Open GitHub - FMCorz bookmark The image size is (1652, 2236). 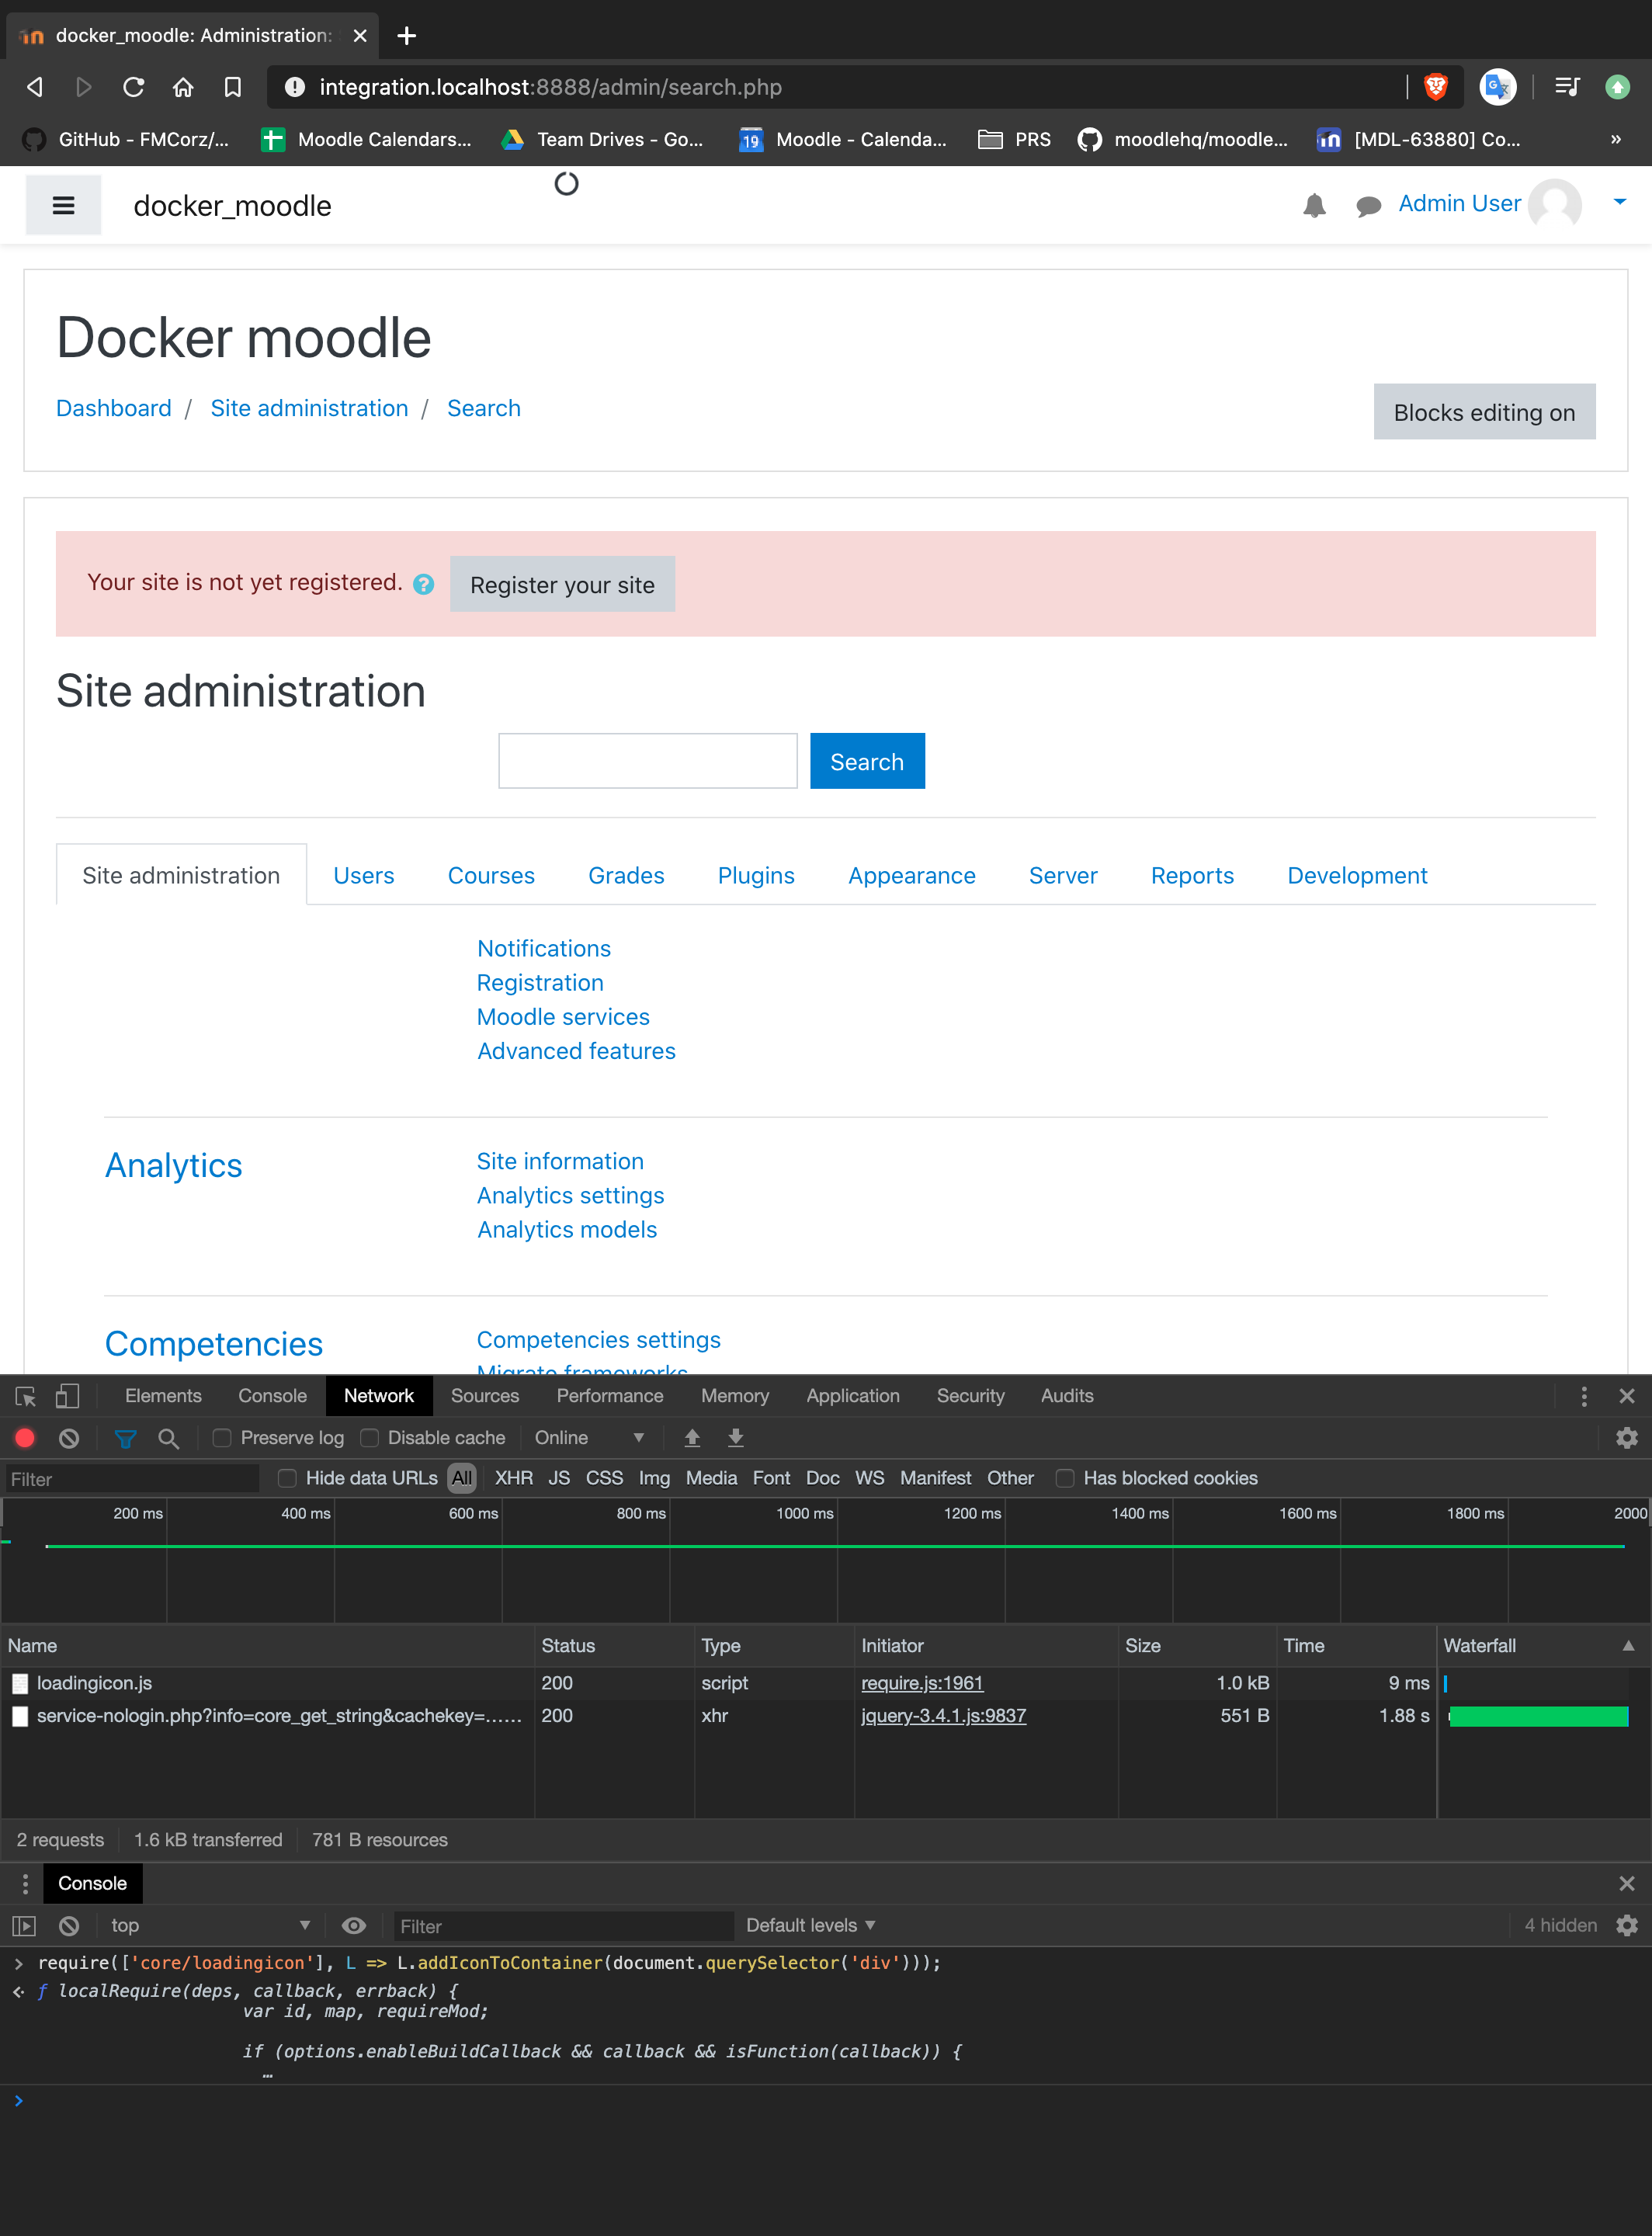pyautogui.click(x=127, y=139)
